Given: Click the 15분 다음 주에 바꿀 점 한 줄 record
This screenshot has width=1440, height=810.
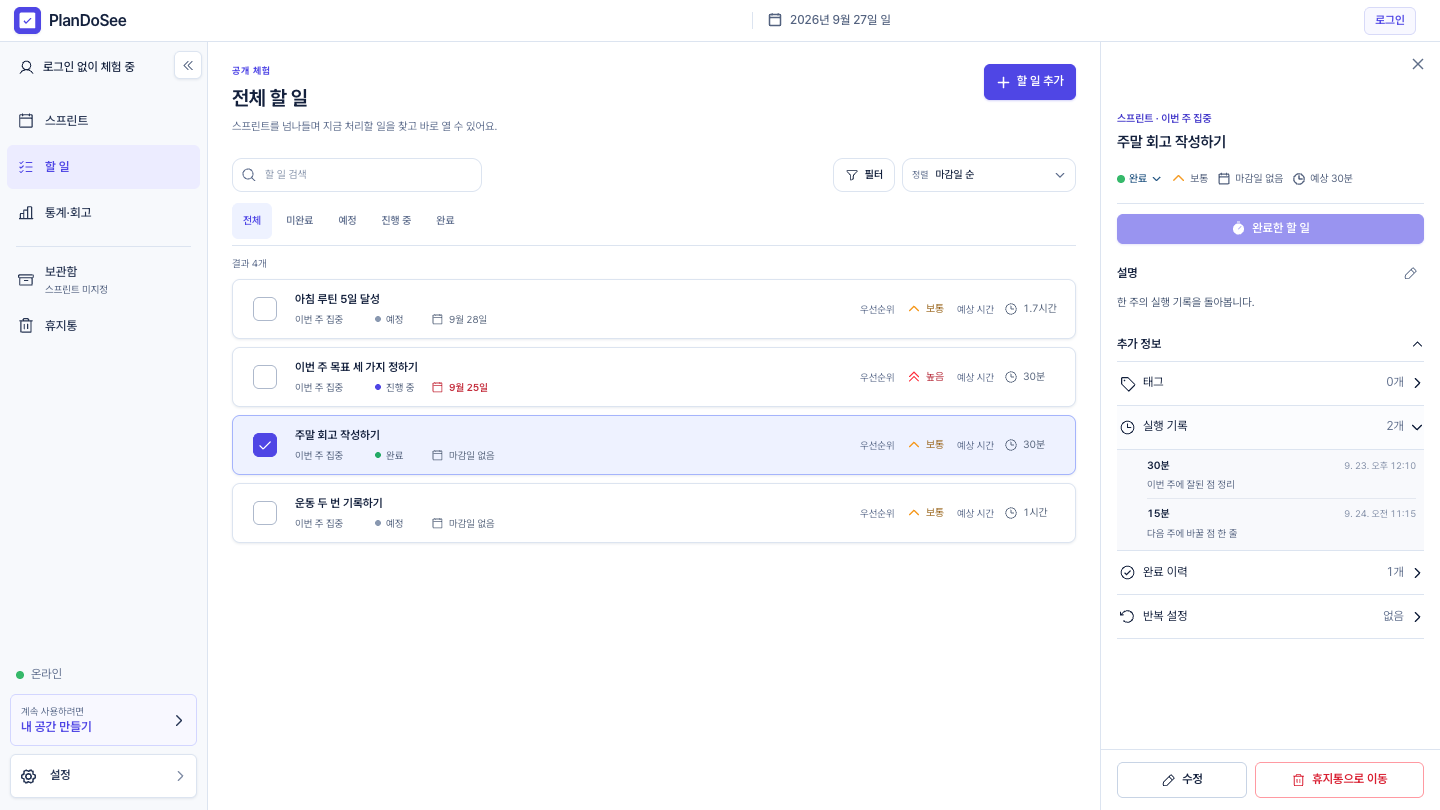Looking at the screenshot, I should [x=1281, y=524].
